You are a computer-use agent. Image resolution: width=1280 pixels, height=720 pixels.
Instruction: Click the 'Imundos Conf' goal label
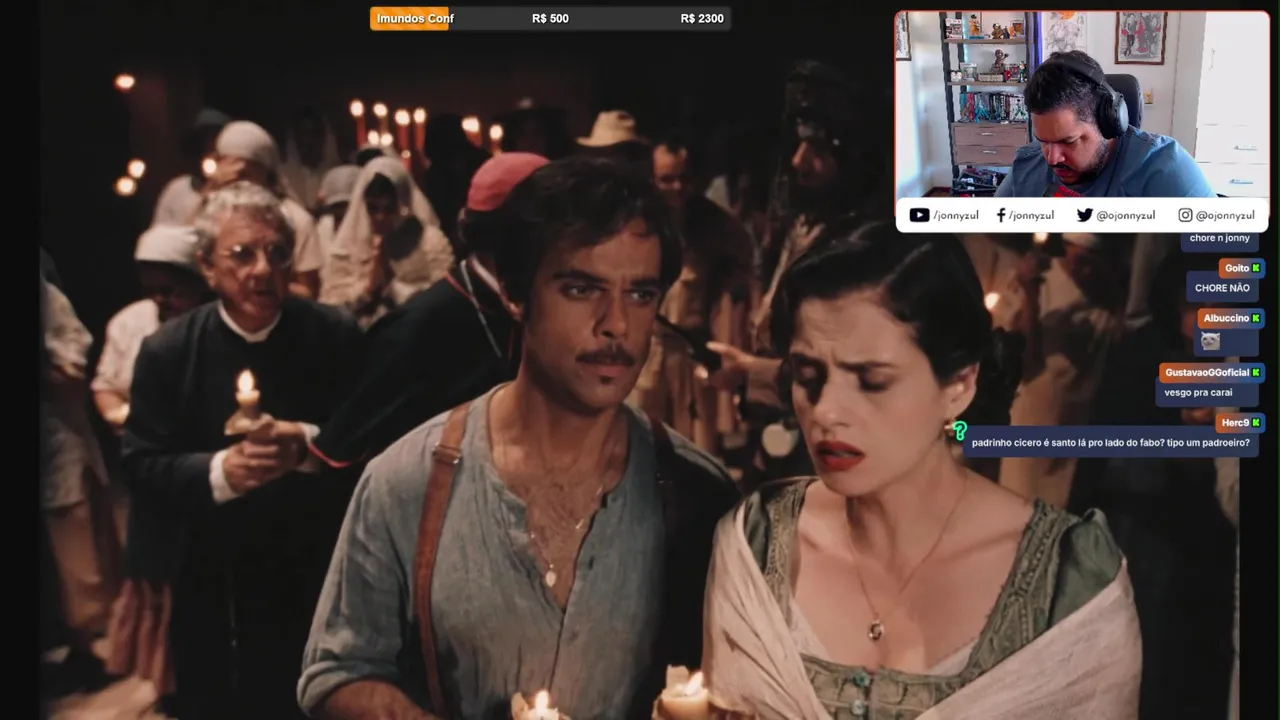415,18
